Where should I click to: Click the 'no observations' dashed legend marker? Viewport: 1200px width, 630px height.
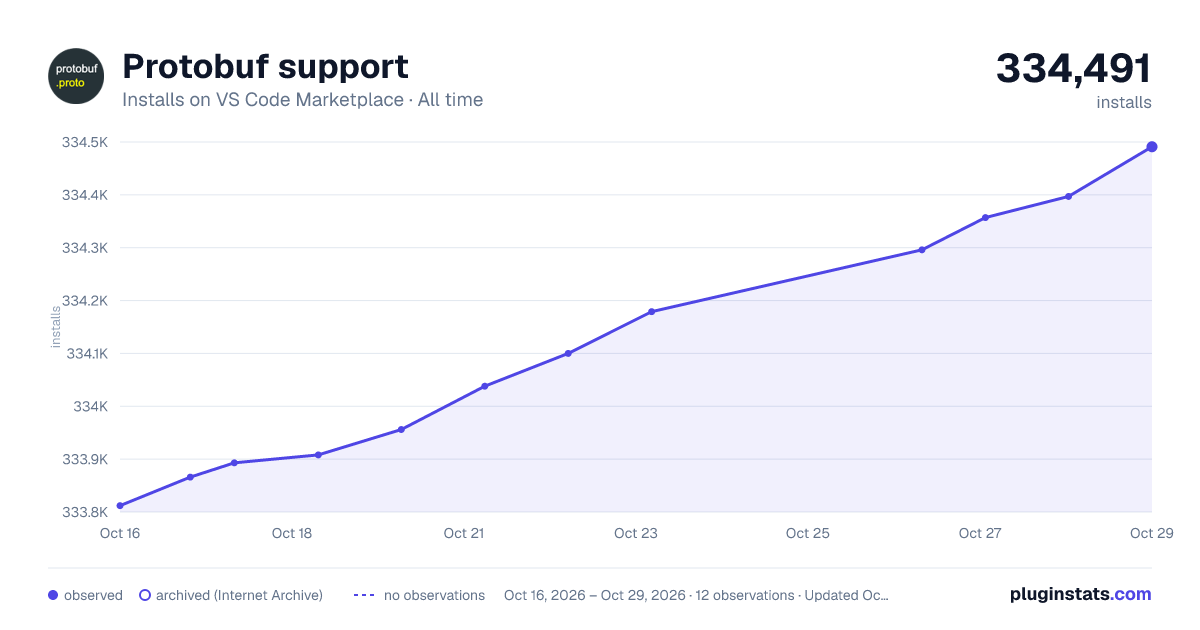tap(364, 595)
